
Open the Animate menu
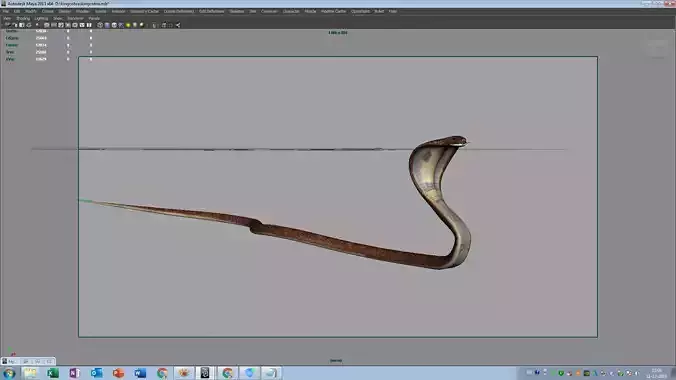(x=118, y=11)
